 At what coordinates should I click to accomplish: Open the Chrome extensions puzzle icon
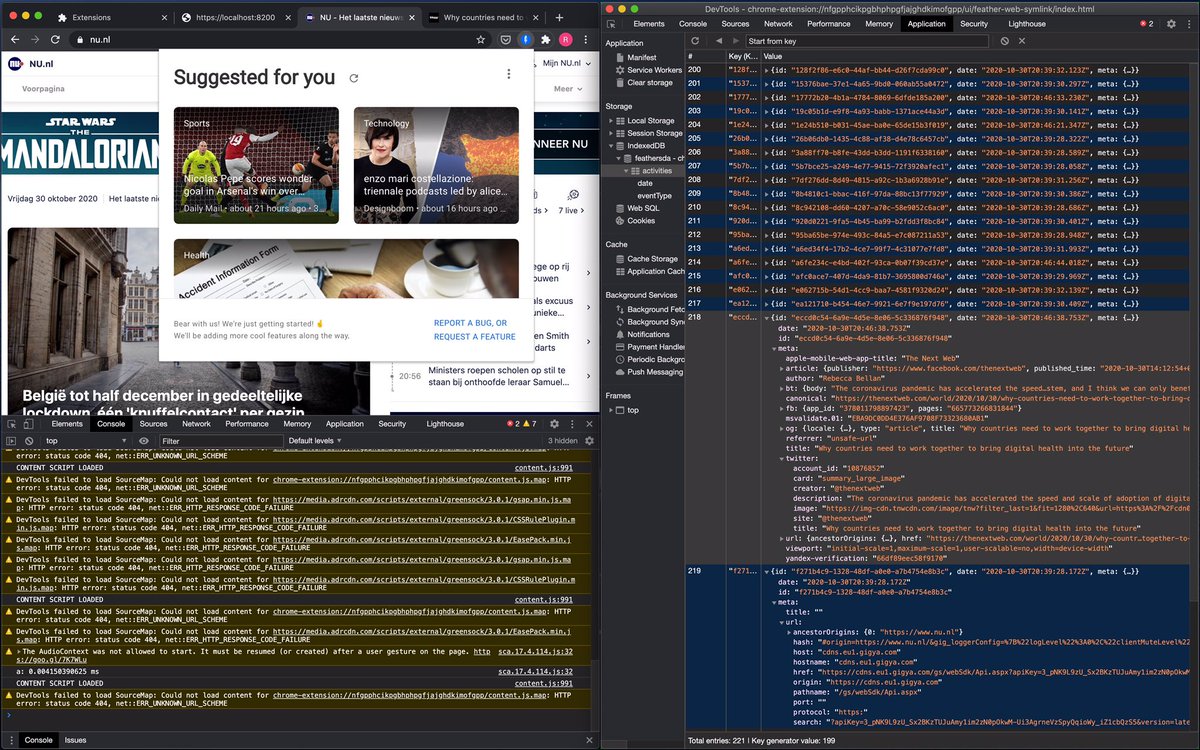pyautogui.click(x=545, y=38)
